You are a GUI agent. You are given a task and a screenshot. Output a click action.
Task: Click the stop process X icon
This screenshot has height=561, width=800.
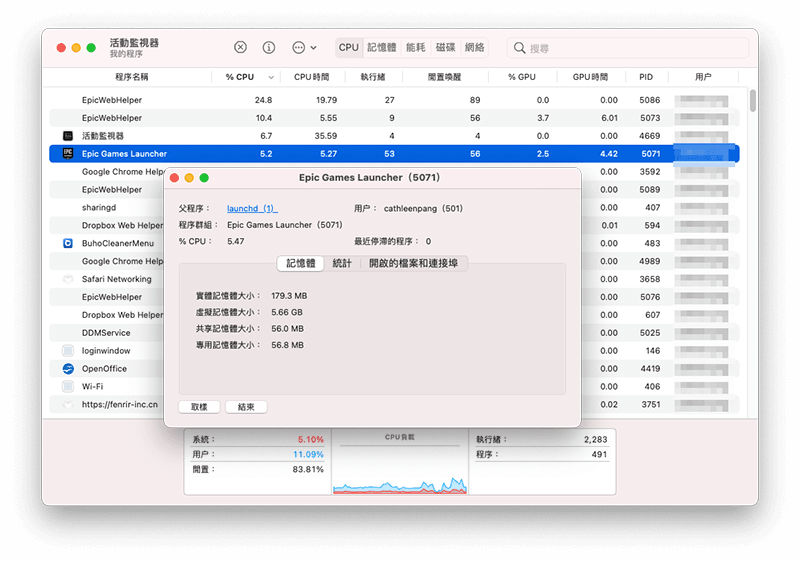pyautogui.click(x=240, y=47)
